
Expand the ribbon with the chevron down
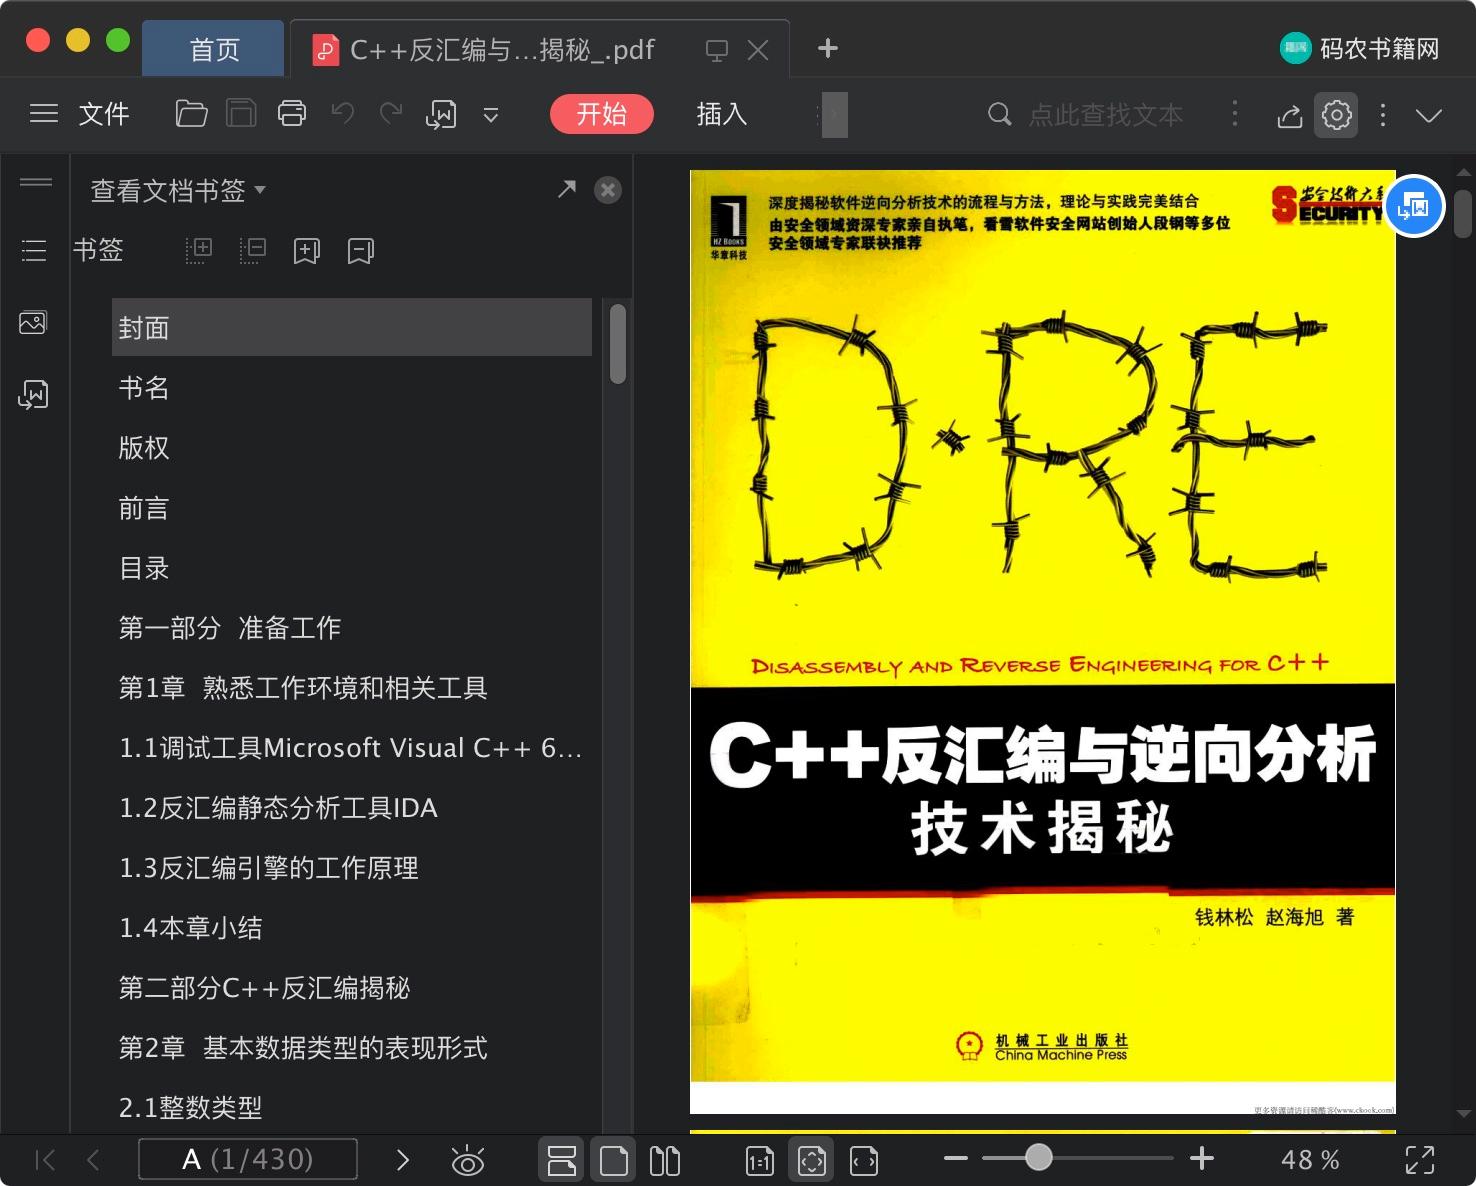[x=1429, y=116]
